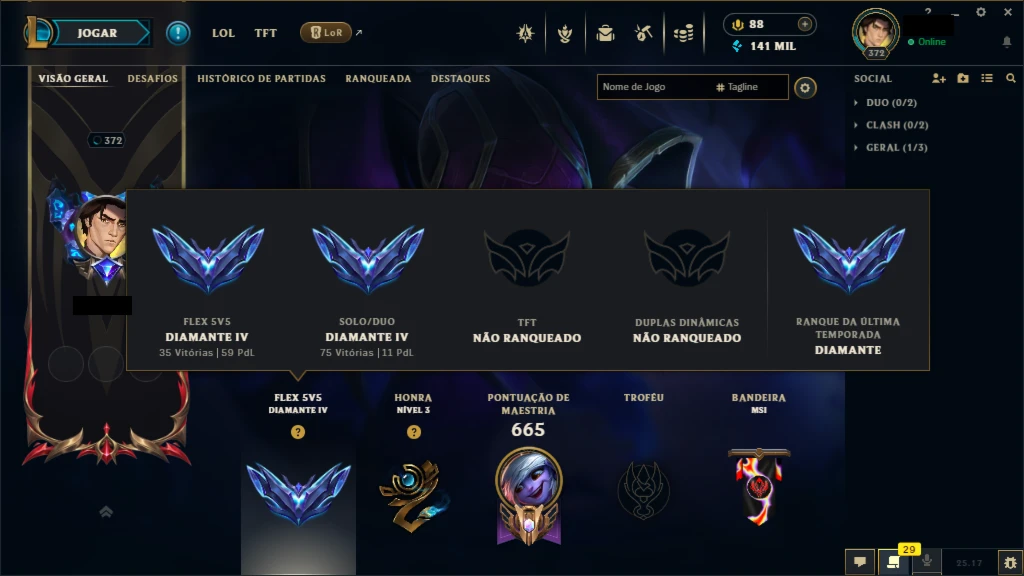
Task: Select the Tristana mastery score emblem
Action: (528, 496)
